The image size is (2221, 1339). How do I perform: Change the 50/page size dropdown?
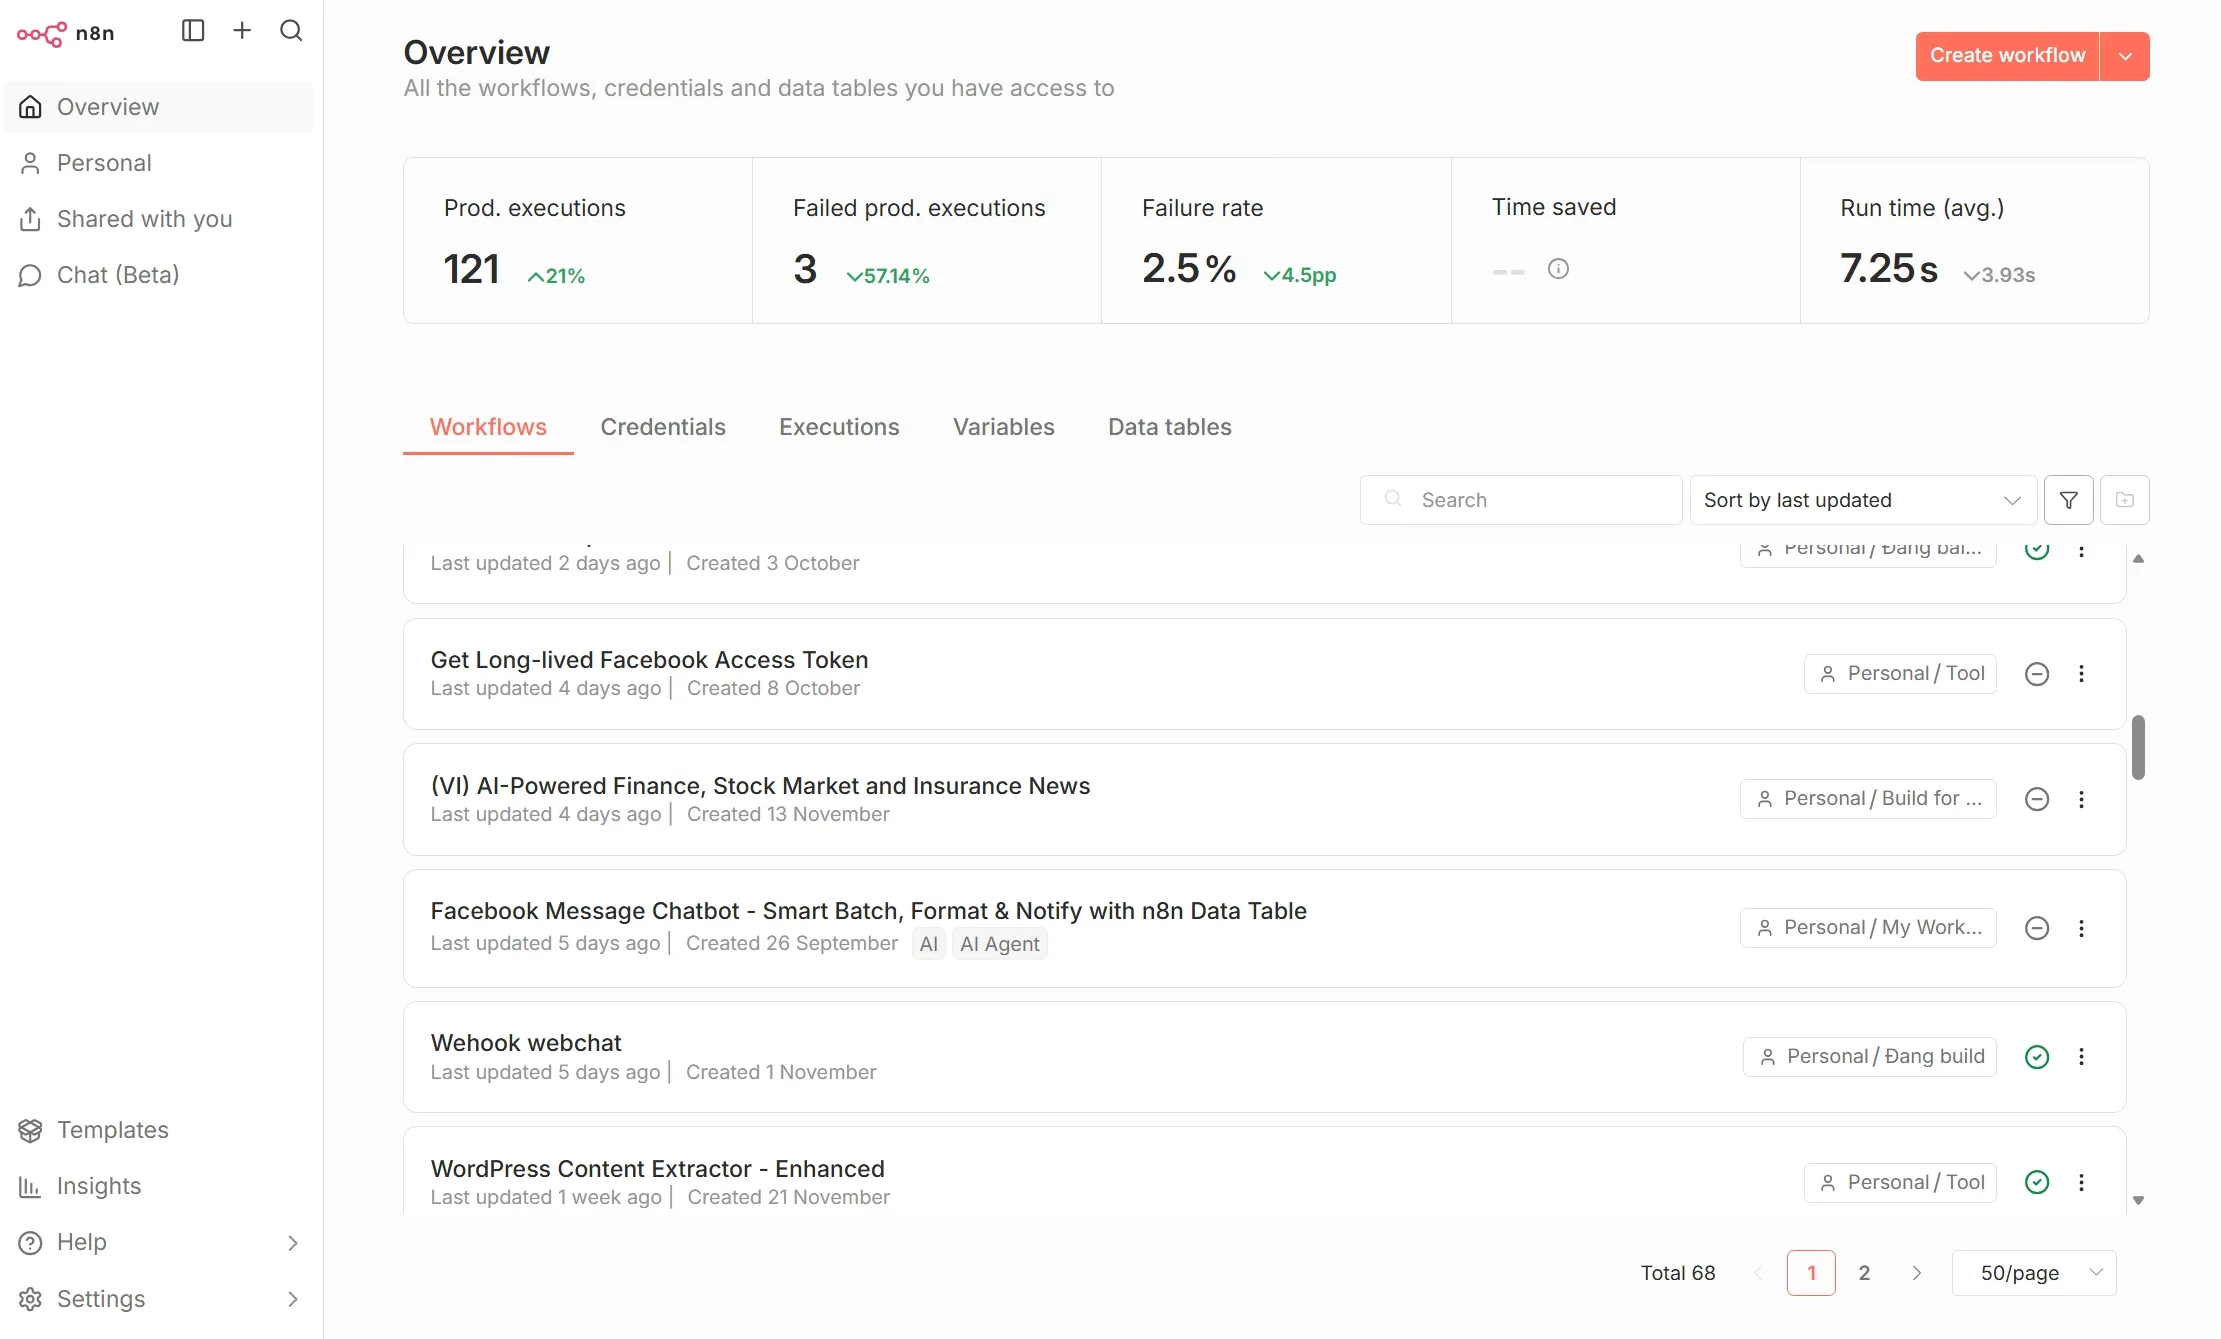2034,1273
